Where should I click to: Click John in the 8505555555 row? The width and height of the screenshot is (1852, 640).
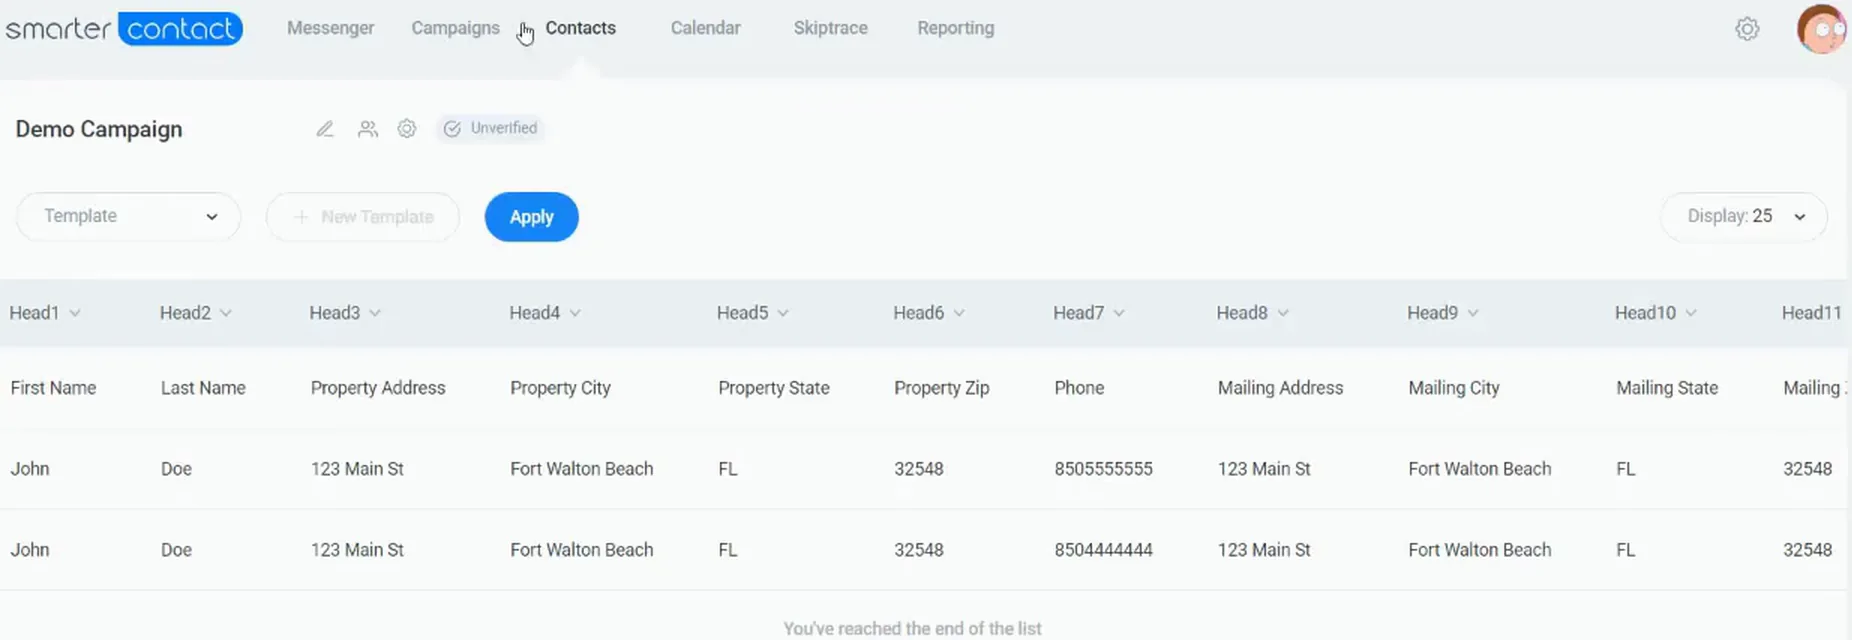30,469
